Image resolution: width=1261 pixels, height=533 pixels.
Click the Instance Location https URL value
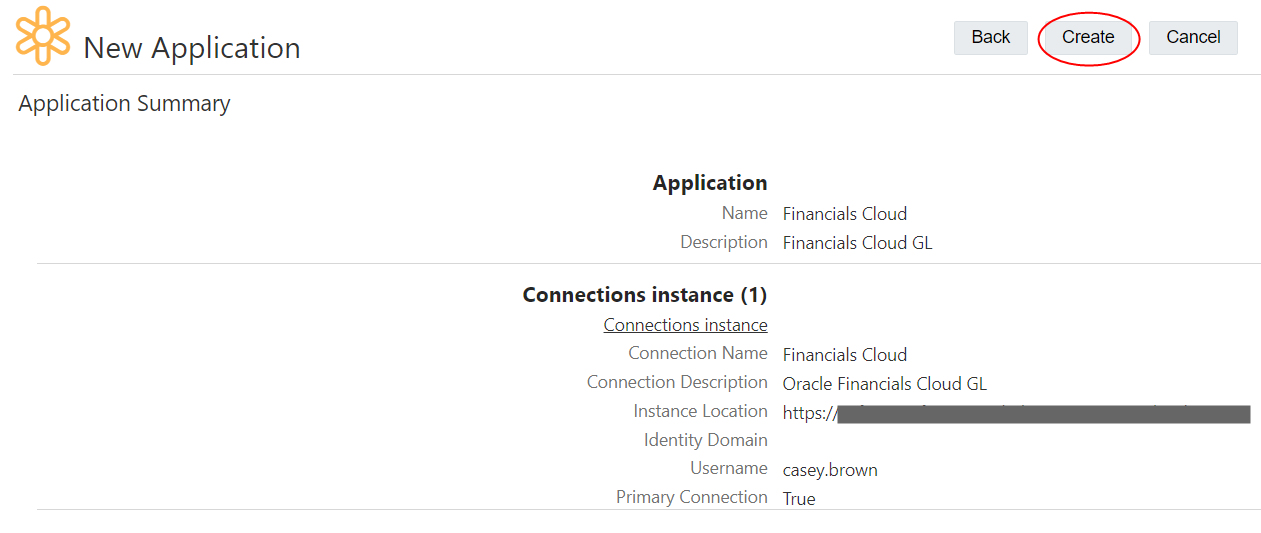[1016, 414]
